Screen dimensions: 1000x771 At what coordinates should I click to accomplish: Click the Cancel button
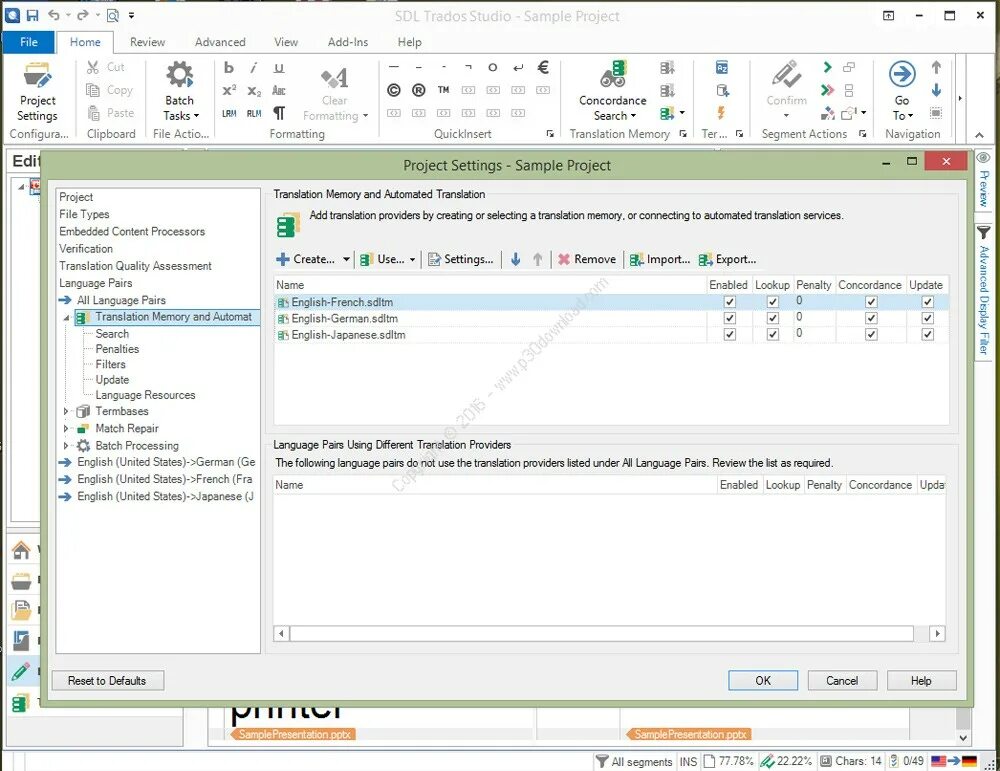click(842, 680)
